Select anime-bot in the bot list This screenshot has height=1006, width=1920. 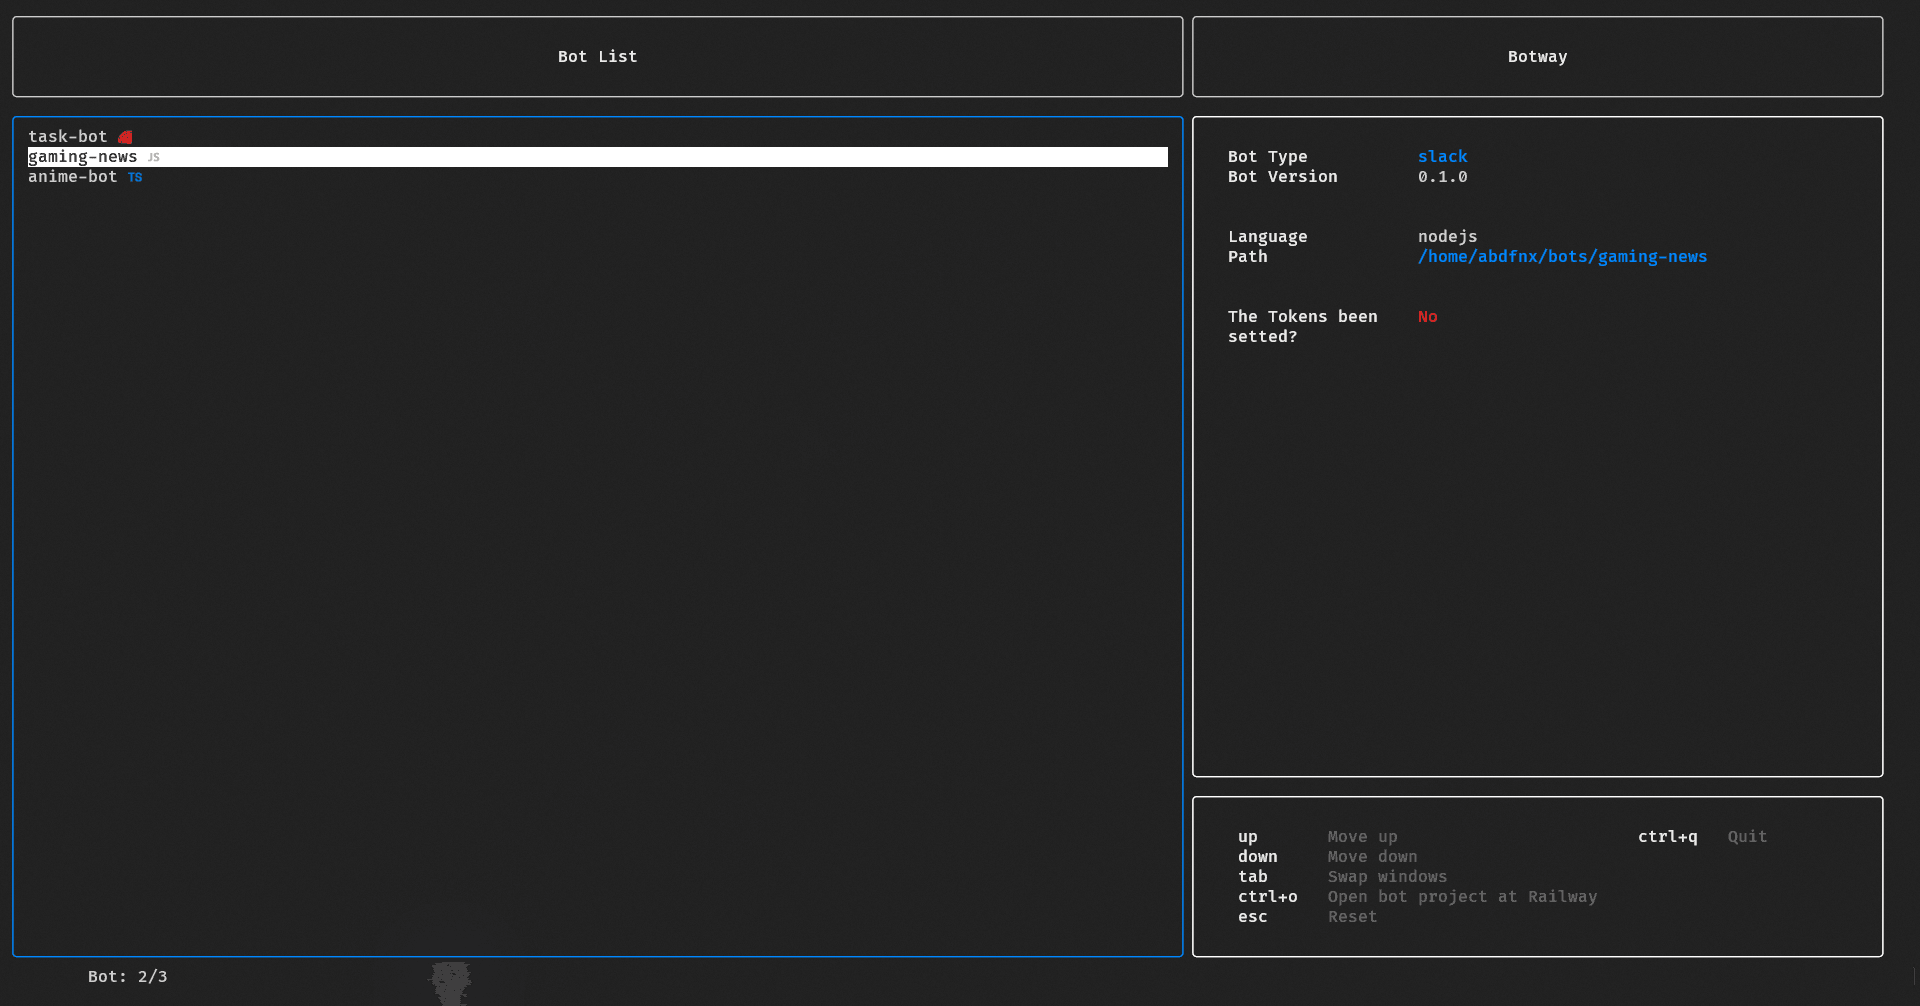(72, 177)
